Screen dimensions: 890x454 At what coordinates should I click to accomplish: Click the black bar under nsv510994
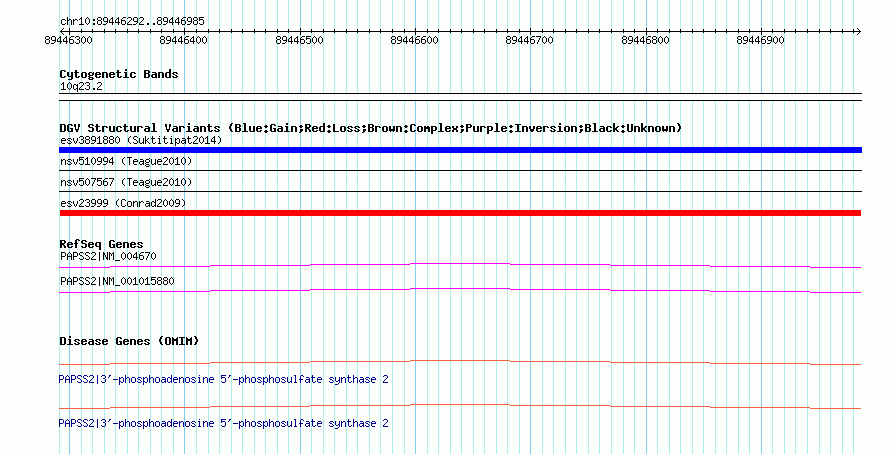click(x=460, y=170)
